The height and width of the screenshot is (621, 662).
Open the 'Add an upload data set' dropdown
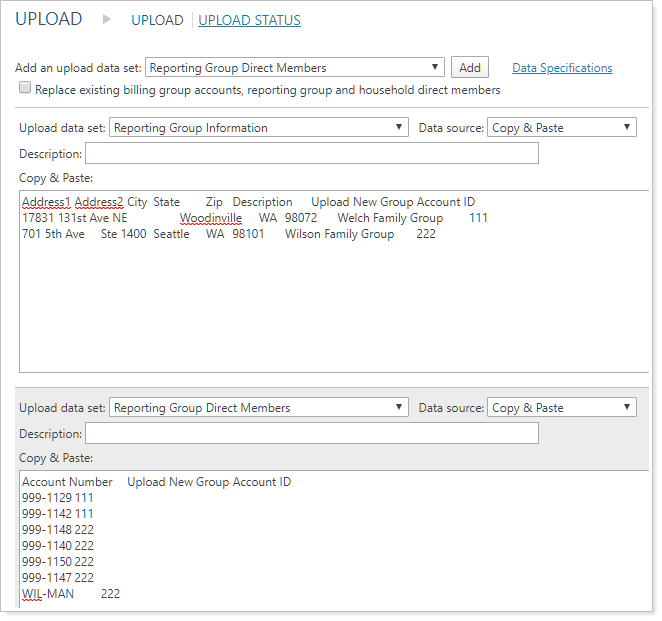pyautogui.click(x=294, y=68)
